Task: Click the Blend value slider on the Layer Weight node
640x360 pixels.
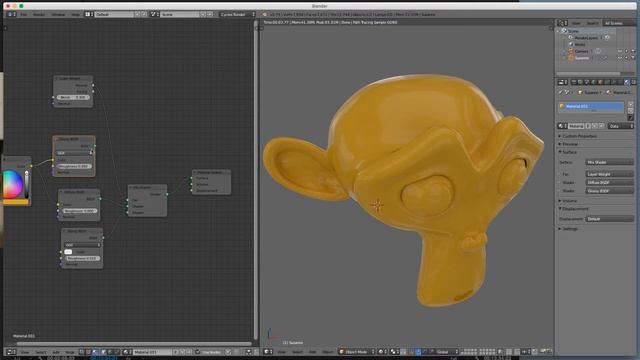Action: (x=73, y=97)
